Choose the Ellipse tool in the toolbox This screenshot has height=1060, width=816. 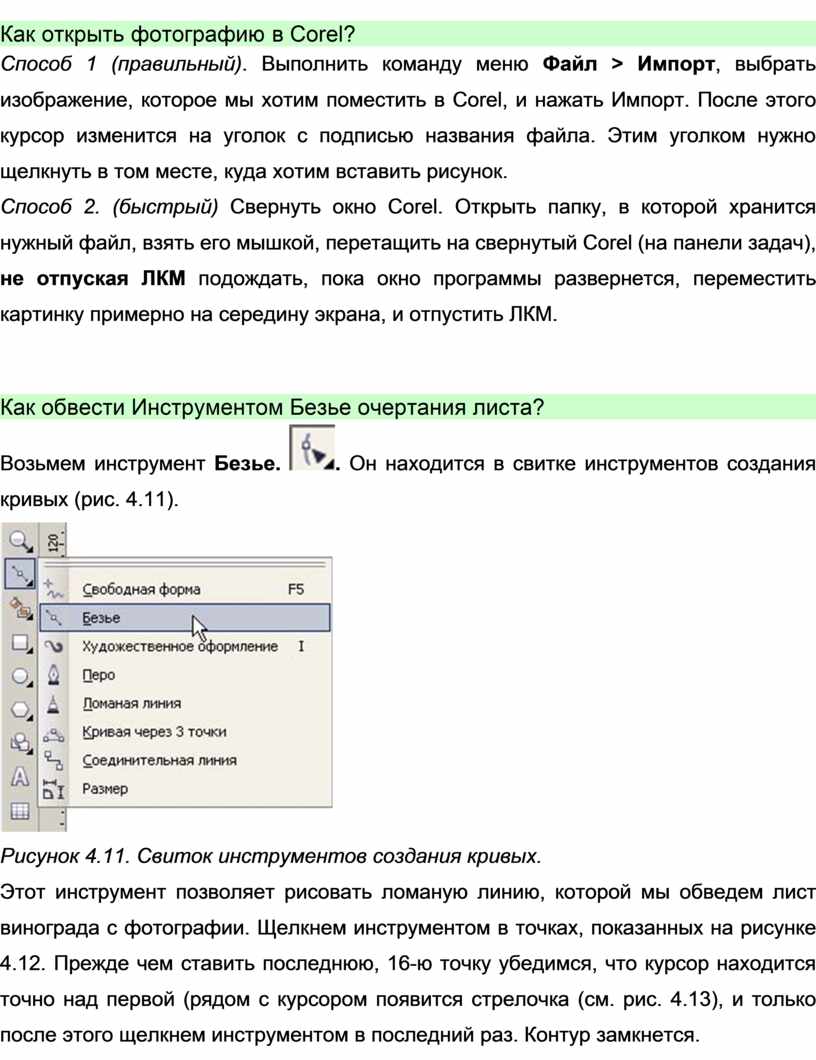[x=20, y=676]
